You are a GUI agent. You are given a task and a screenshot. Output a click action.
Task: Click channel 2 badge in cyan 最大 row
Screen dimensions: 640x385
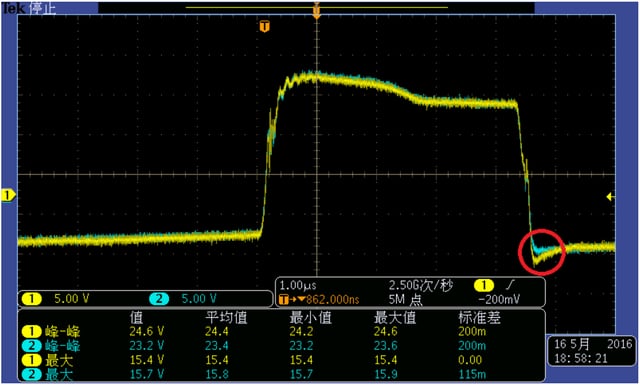[31, 374]
